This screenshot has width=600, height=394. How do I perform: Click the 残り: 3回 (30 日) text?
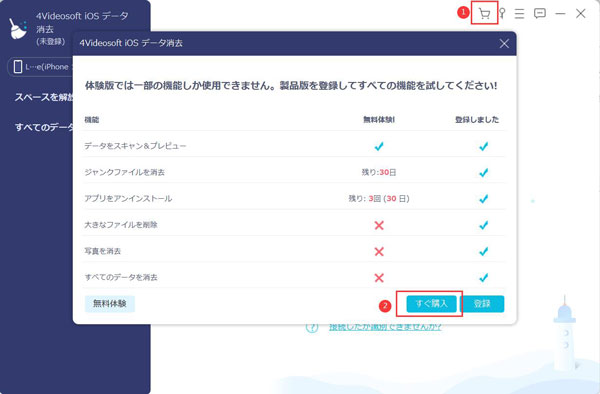[x=379, y=199]
